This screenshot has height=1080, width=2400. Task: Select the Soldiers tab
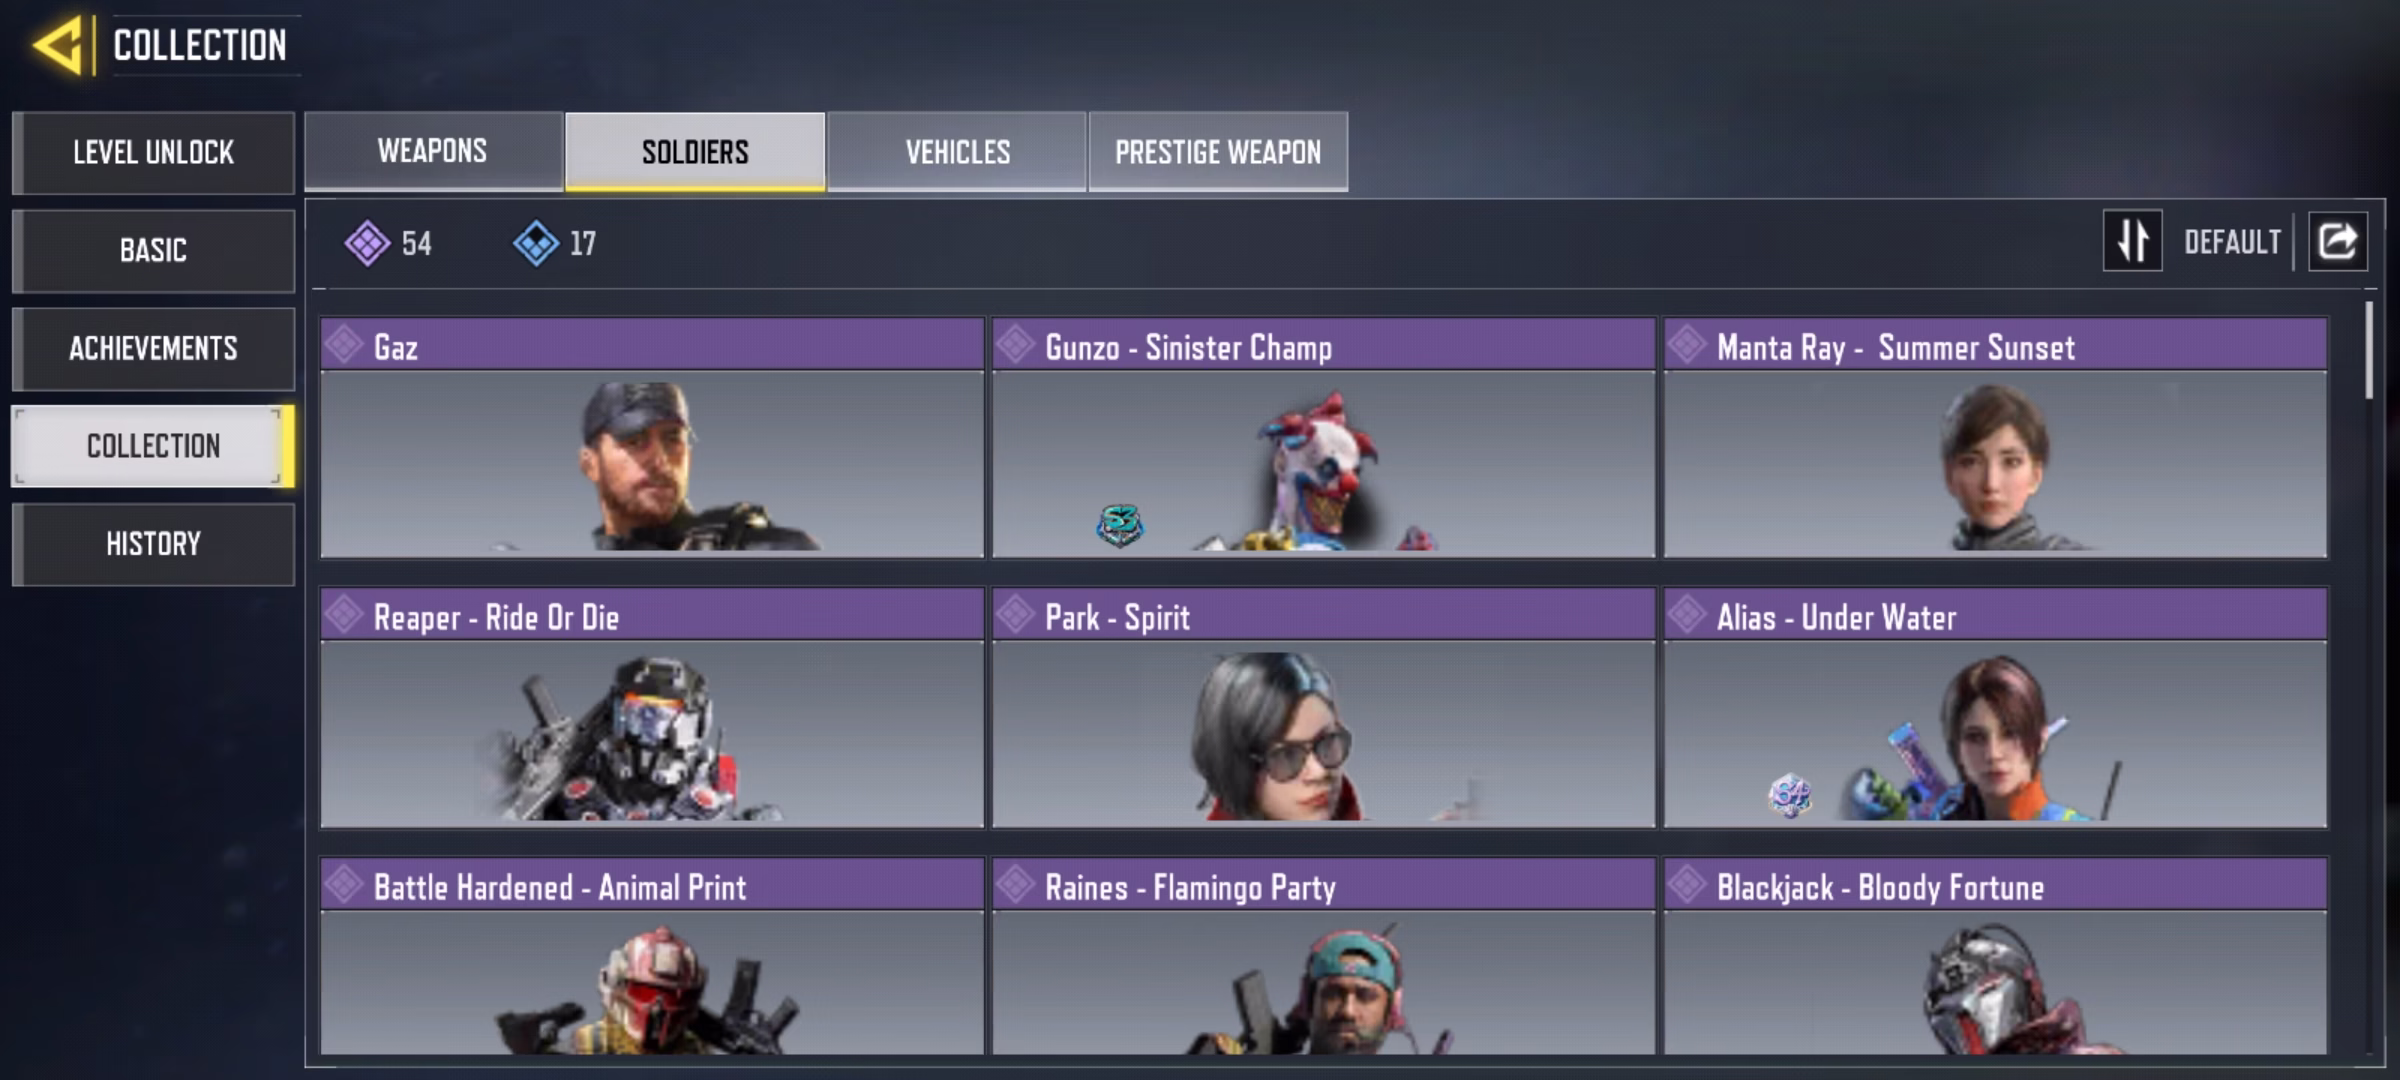695,152
